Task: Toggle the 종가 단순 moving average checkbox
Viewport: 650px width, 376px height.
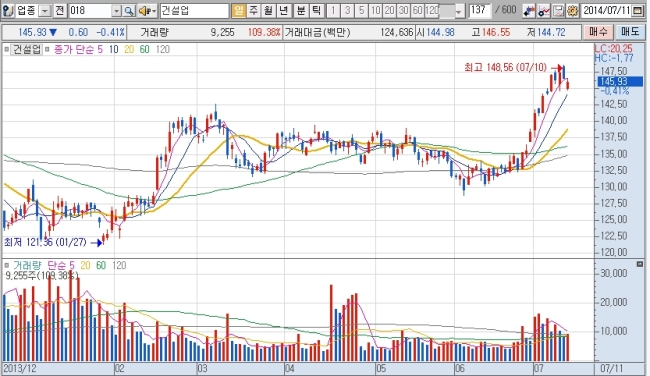Action: (47, 49)
